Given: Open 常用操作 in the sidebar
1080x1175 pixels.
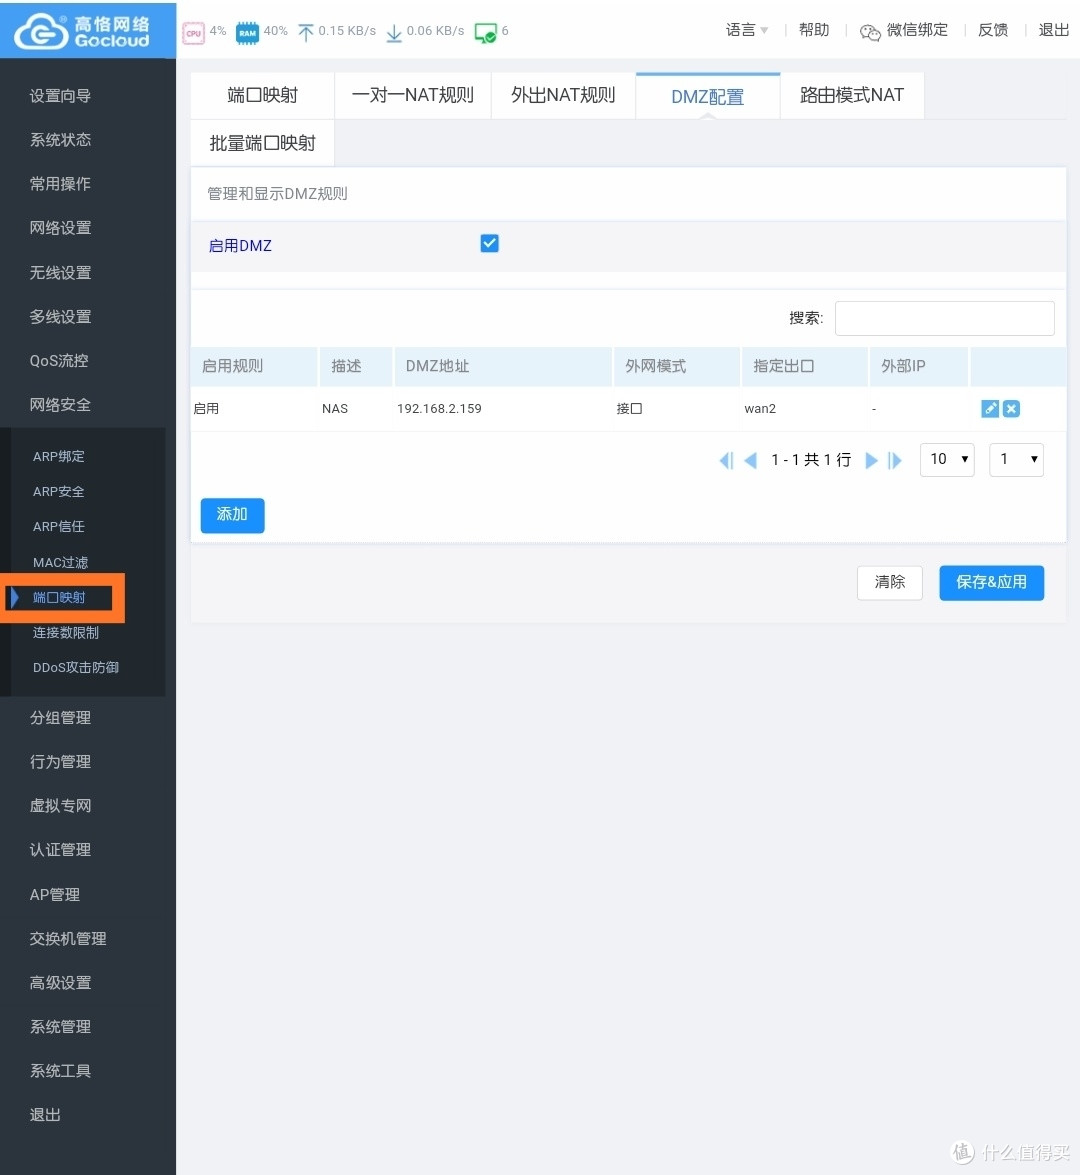Looking at the screenshot, I should click(60, 184).
